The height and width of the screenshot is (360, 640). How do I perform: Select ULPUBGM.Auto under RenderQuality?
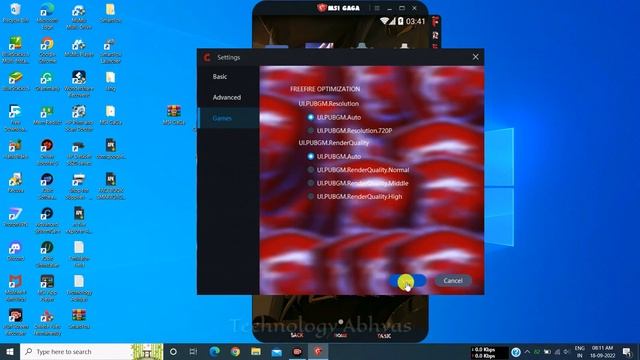point(311,156)
